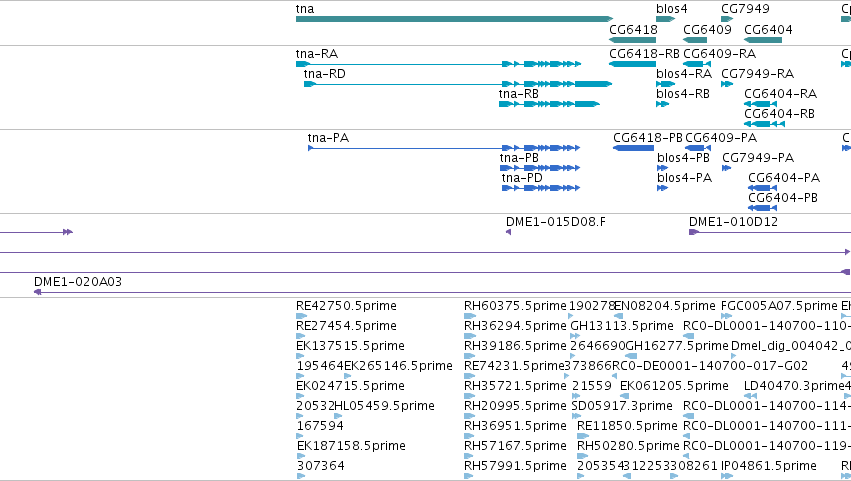This screenshot has height=481, width=851.
Task: Select CG6404-RB transcript label
Action: click(x=779, y=114)
